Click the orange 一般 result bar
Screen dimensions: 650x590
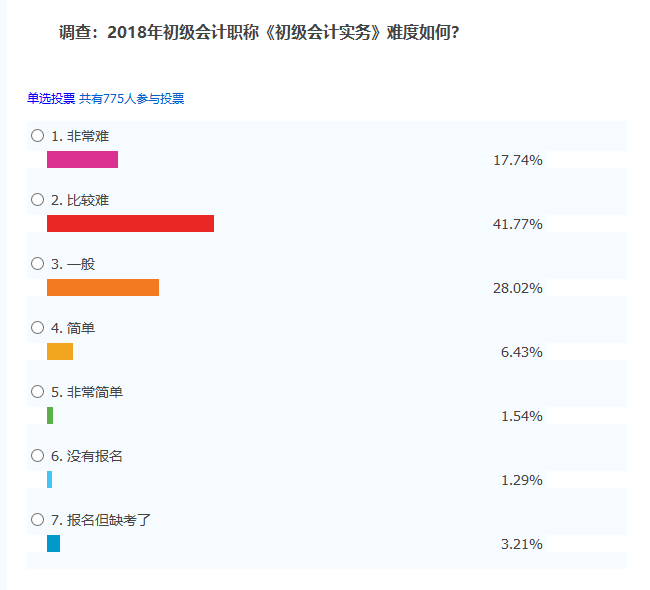(x=103, y=288)
